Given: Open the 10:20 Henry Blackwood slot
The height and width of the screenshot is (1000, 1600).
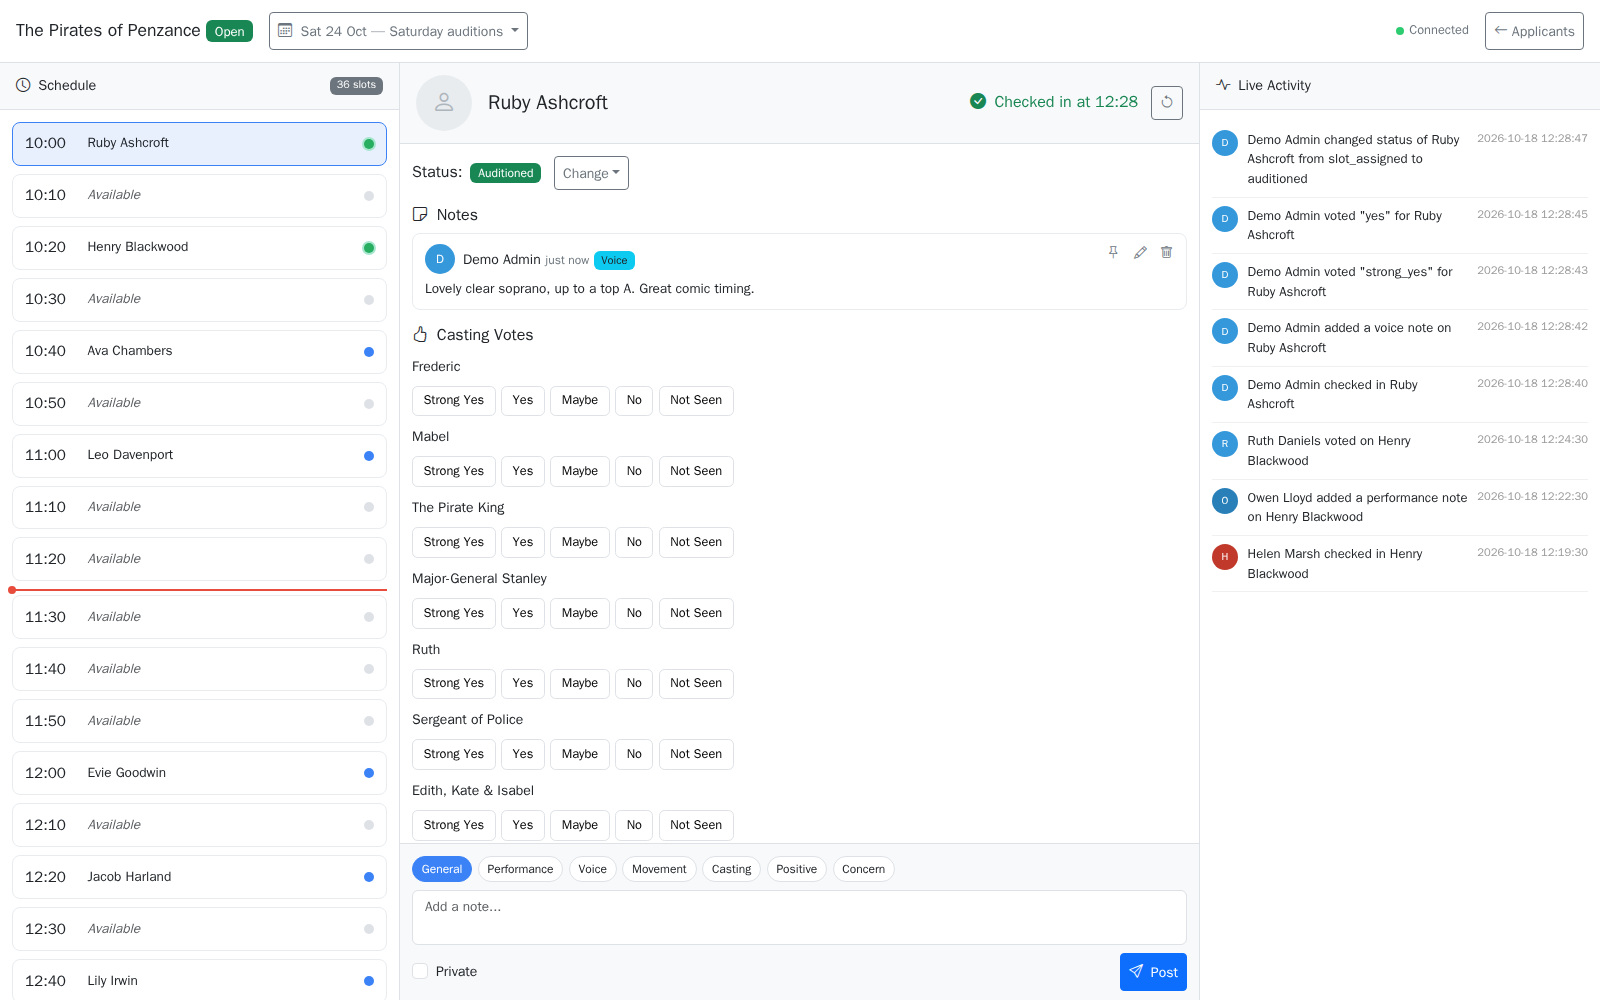Looking at the screenshot, I should click(x=199, y=248).
